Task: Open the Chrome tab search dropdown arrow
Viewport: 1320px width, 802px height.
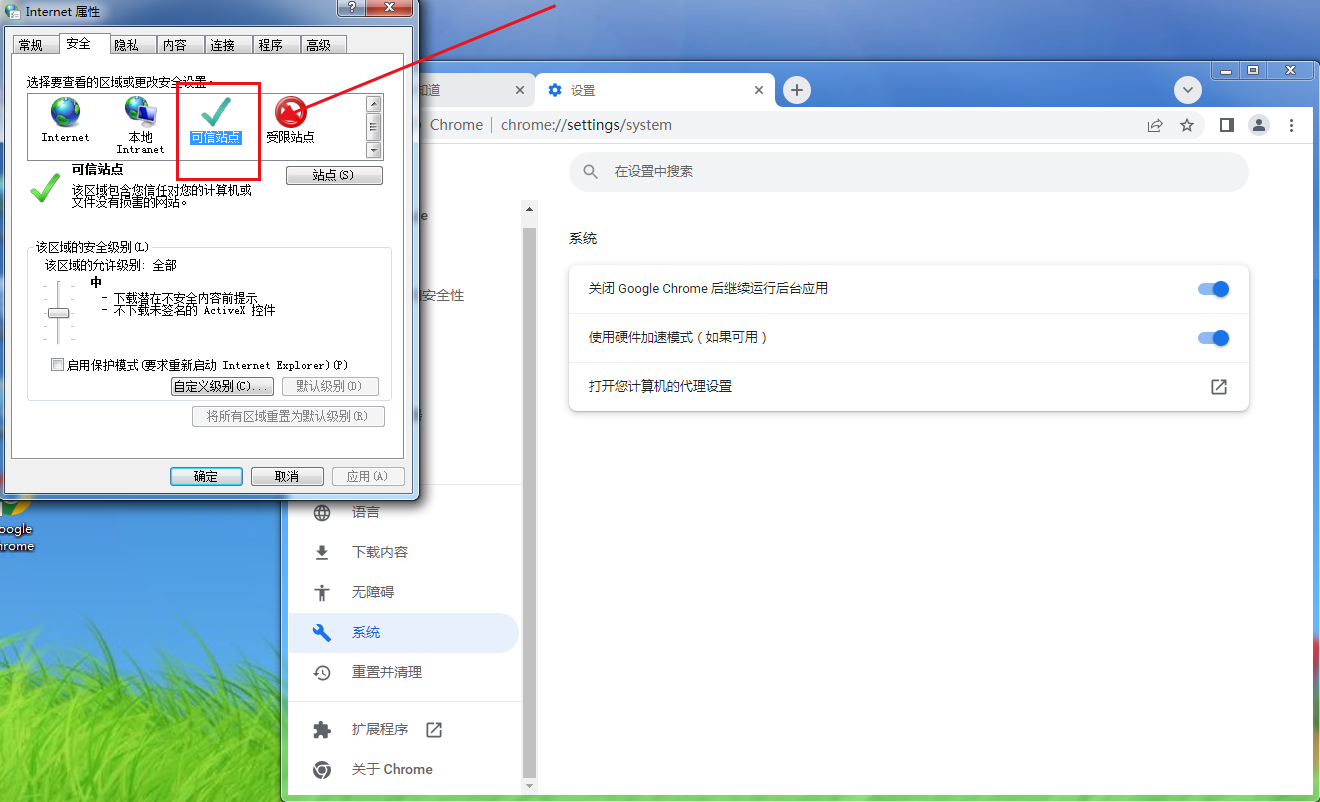Action: 1187,90
